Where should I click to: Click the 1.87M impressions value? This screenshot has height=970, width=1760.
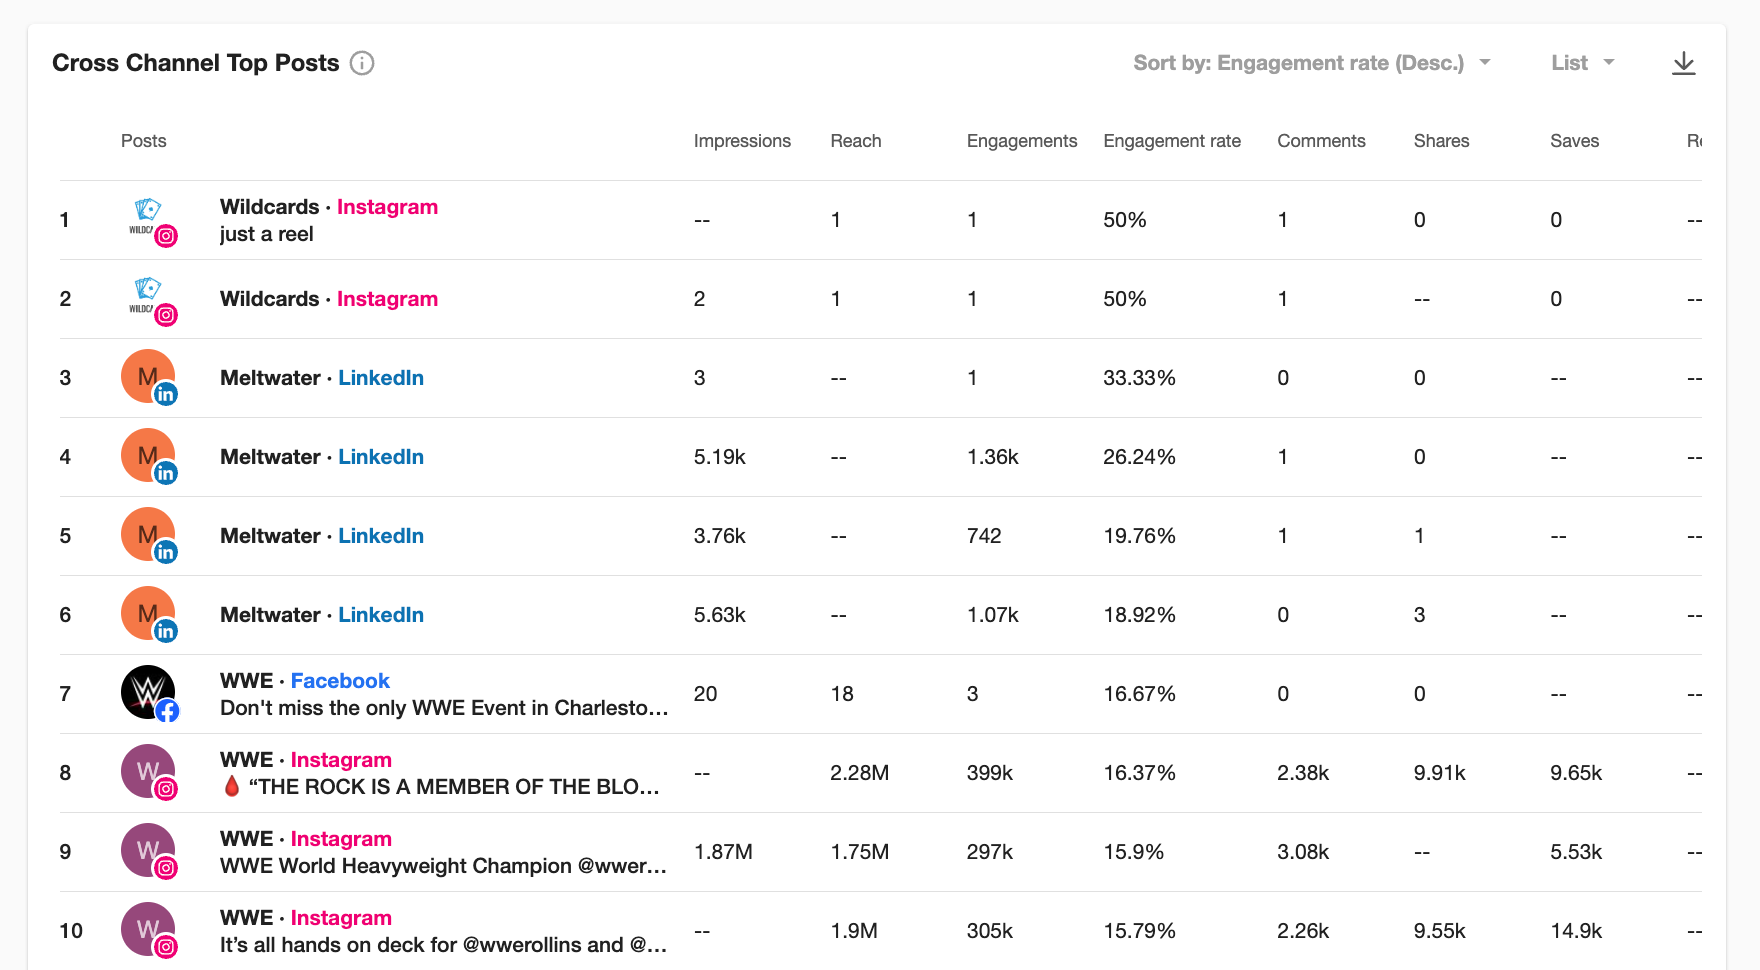(723, 852)
